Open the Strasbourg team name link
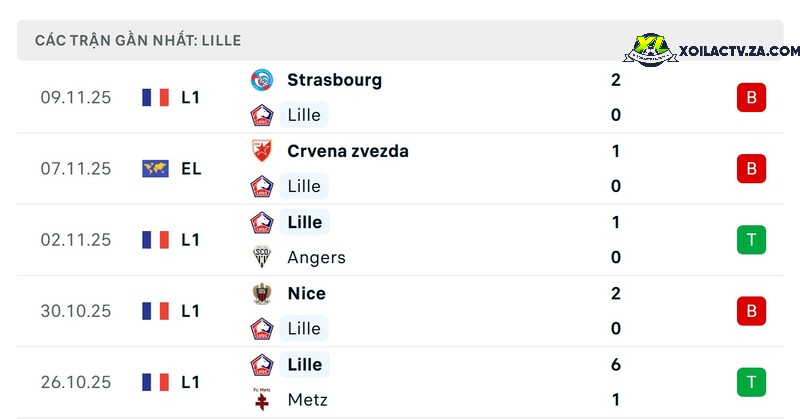The image size is (800, 419). point(334,80)
